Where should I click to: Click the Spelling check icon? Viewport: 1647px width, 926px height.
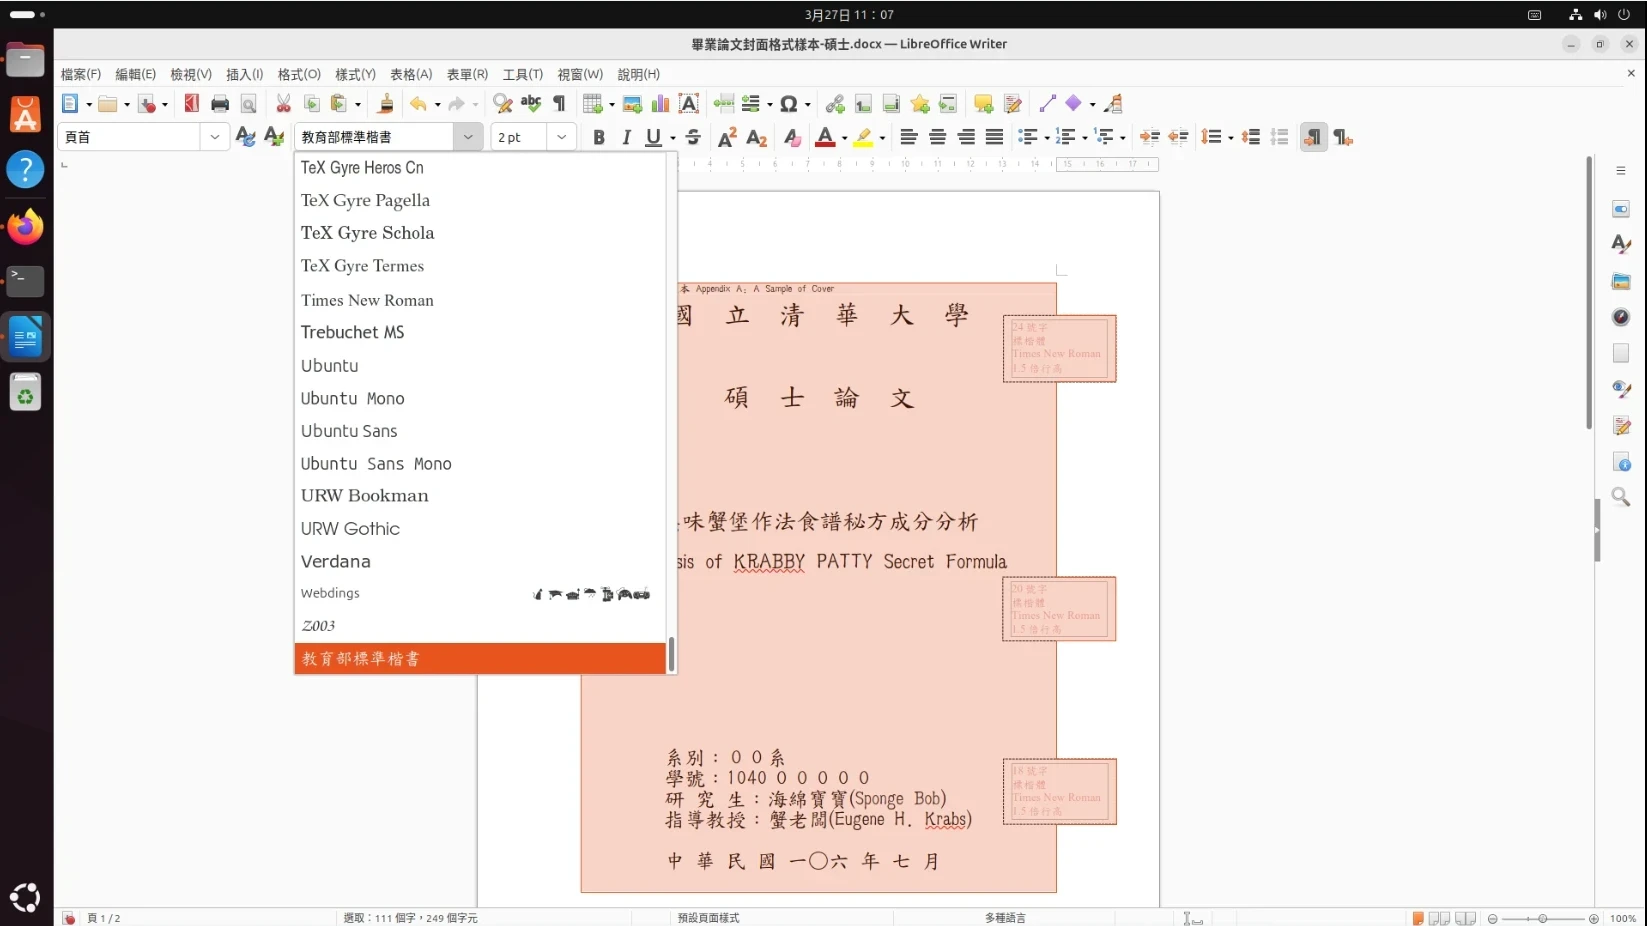tap(531, 104)
